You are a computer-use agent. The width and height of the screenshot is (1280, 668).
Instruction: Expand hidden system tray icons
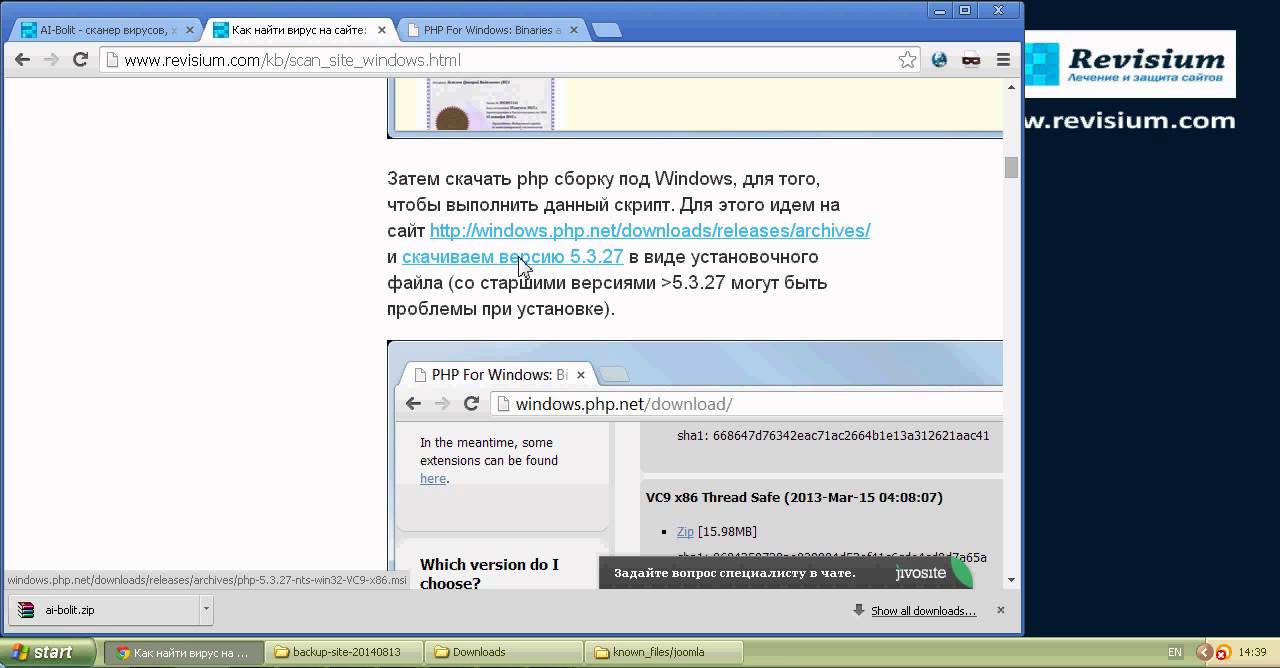coord(1206,653)
